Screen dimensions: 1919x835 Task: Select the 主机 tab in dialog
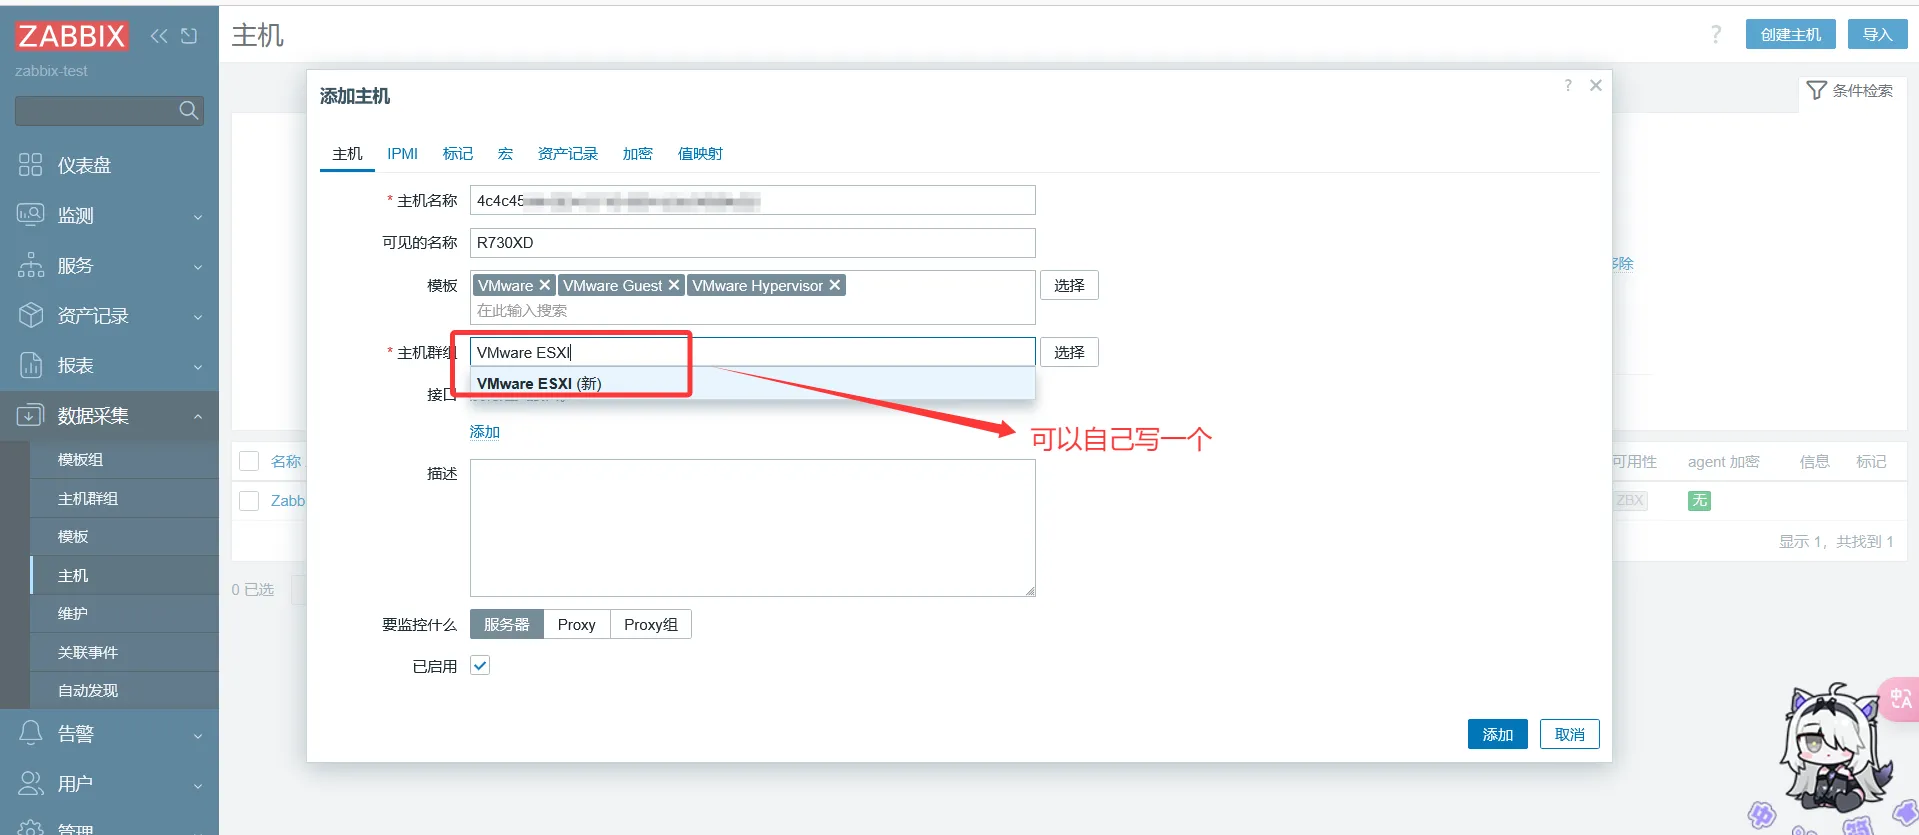[x=347, y=154]
